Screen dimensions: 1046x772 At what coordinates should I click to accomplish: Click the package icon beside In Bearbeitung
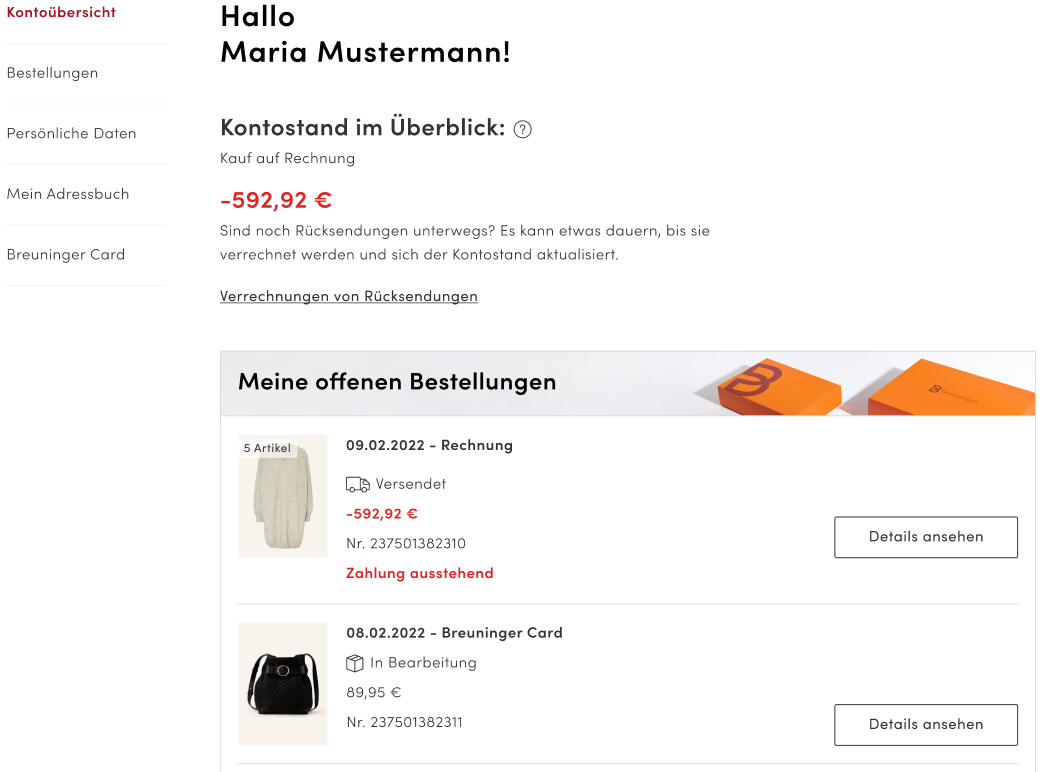click(355, 663)
